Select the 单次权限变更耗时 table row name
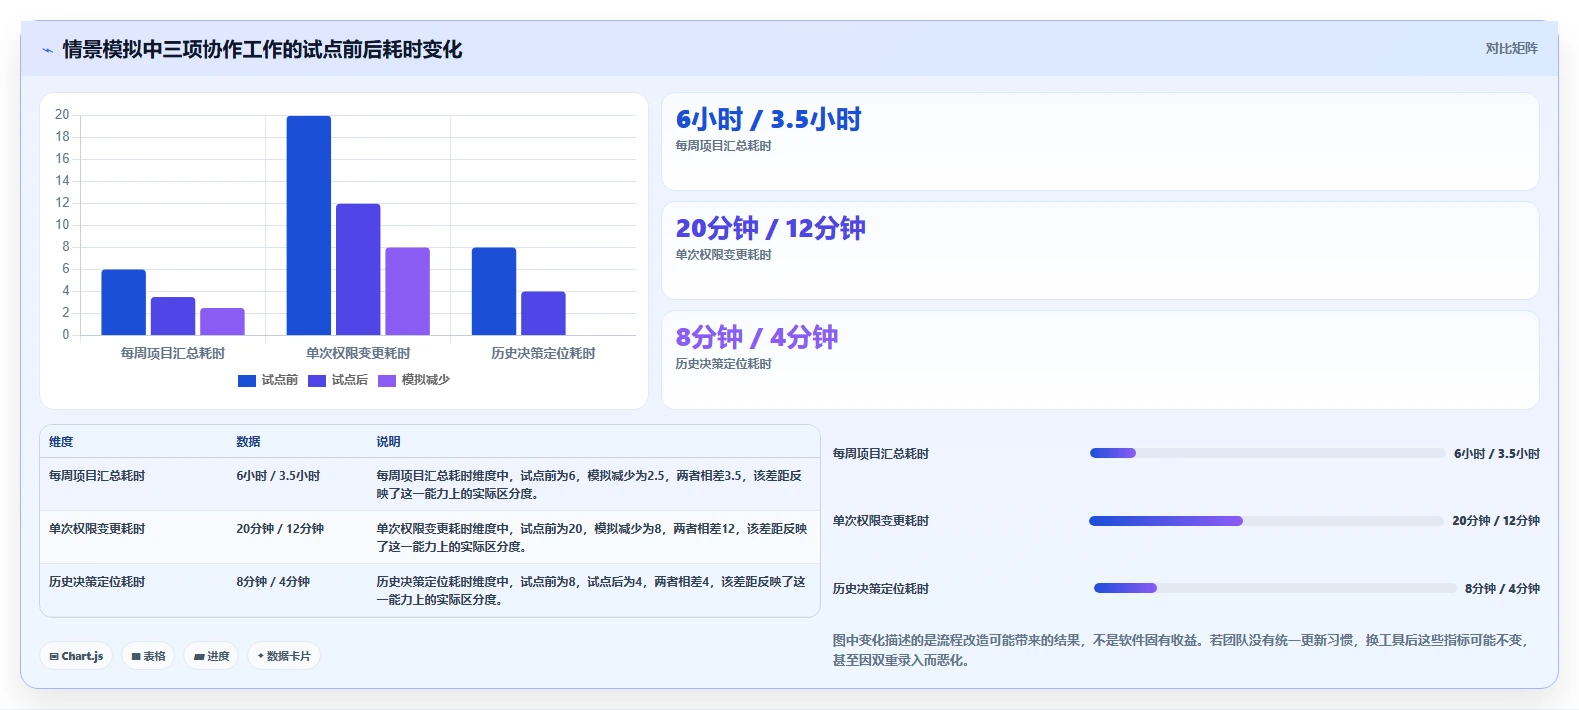The width and height of the screenshot is (1579, 710). tap(97, 529)
